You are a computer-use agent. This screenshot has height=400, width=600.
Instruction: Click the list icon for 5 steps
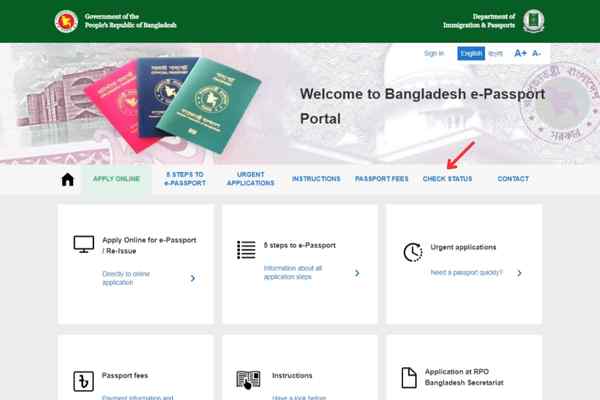(246, 250)
